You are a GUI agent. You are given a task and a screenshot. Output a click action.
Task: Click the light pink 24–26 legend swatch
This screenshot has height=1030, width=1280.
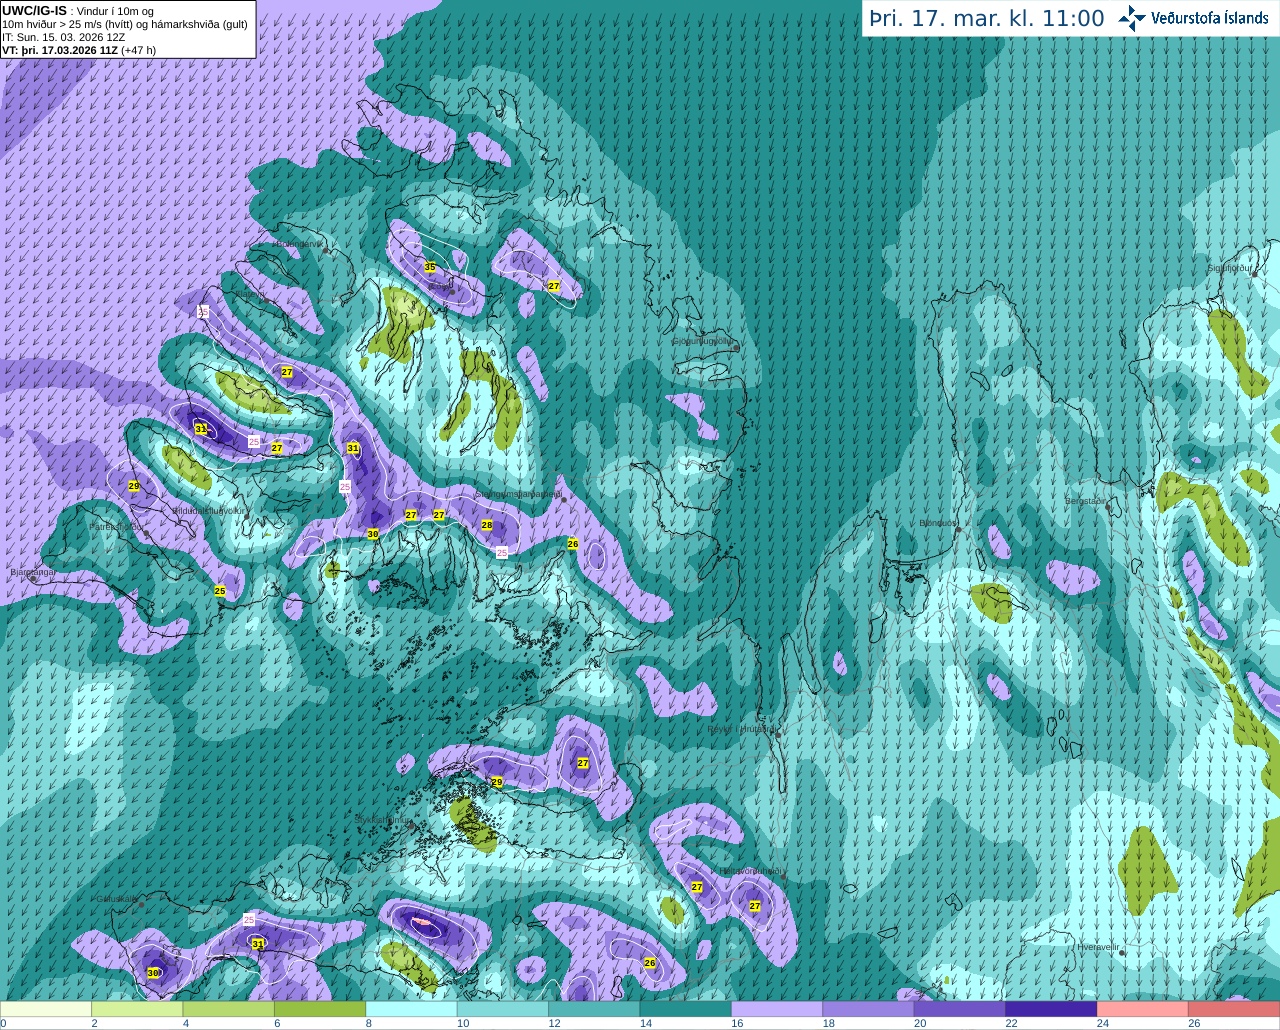click(1143, 1009)
